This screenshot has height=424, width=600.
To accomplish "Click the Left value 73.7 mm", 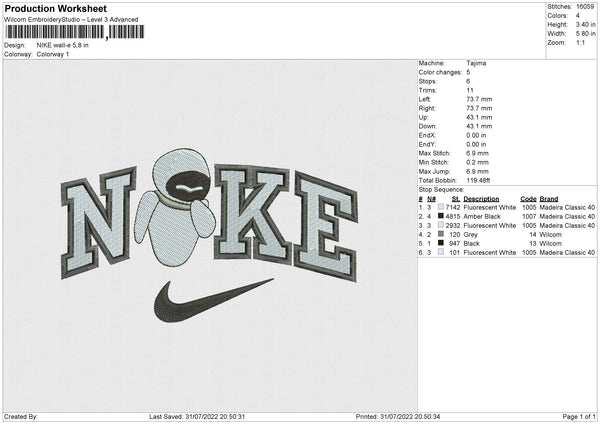I will coord(479,99).
